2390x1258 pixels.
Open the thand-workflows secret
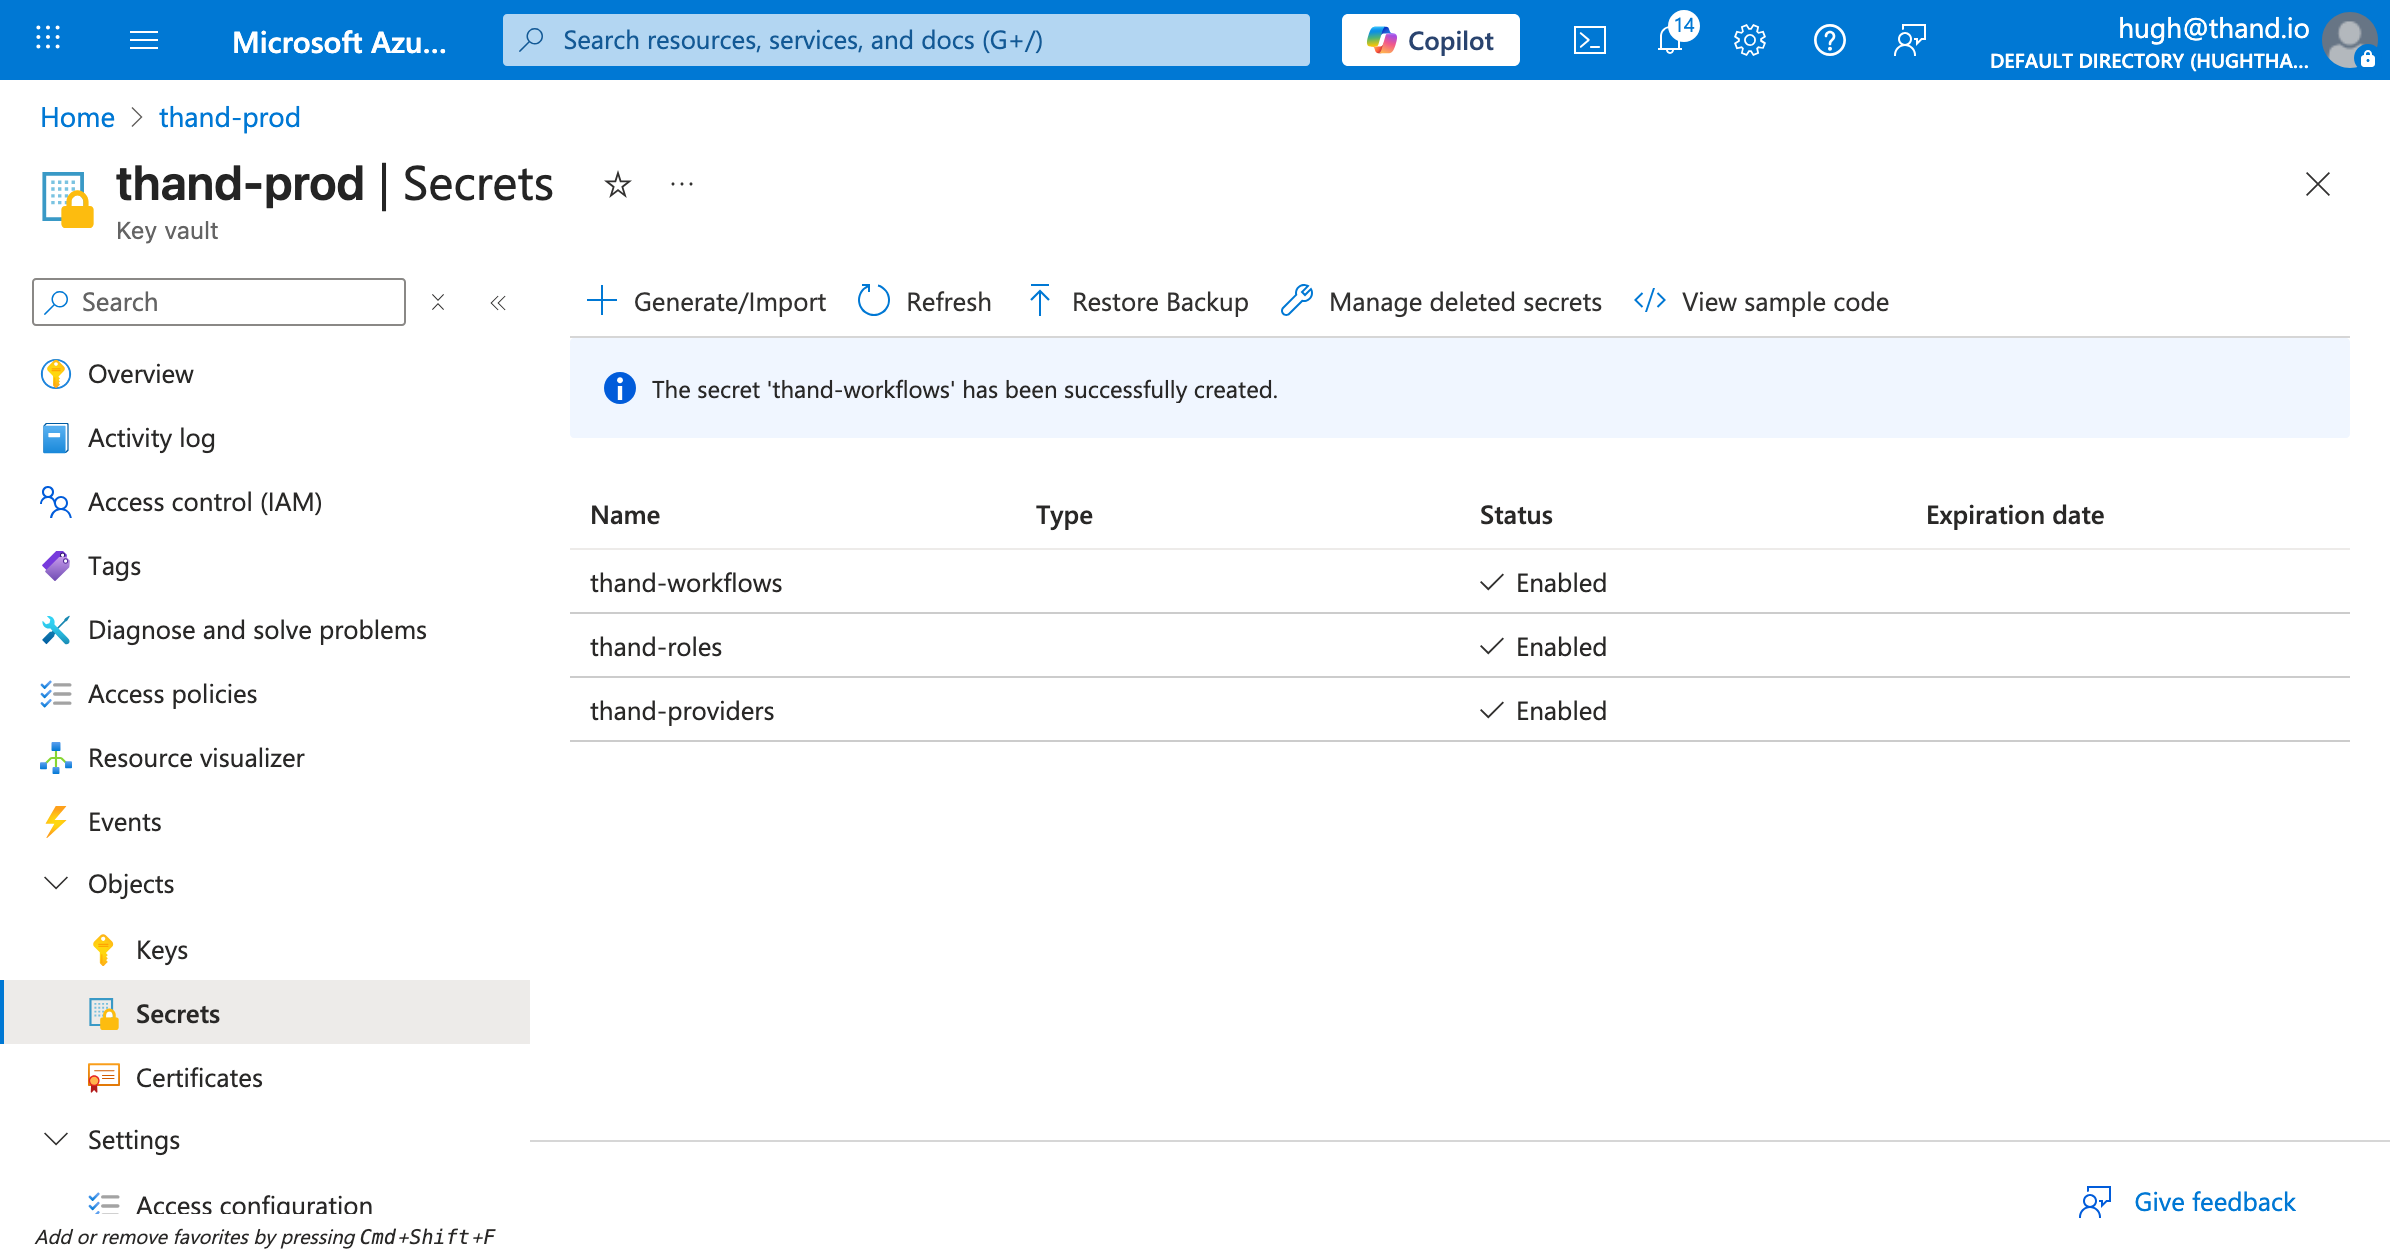[x=686, y=582]
